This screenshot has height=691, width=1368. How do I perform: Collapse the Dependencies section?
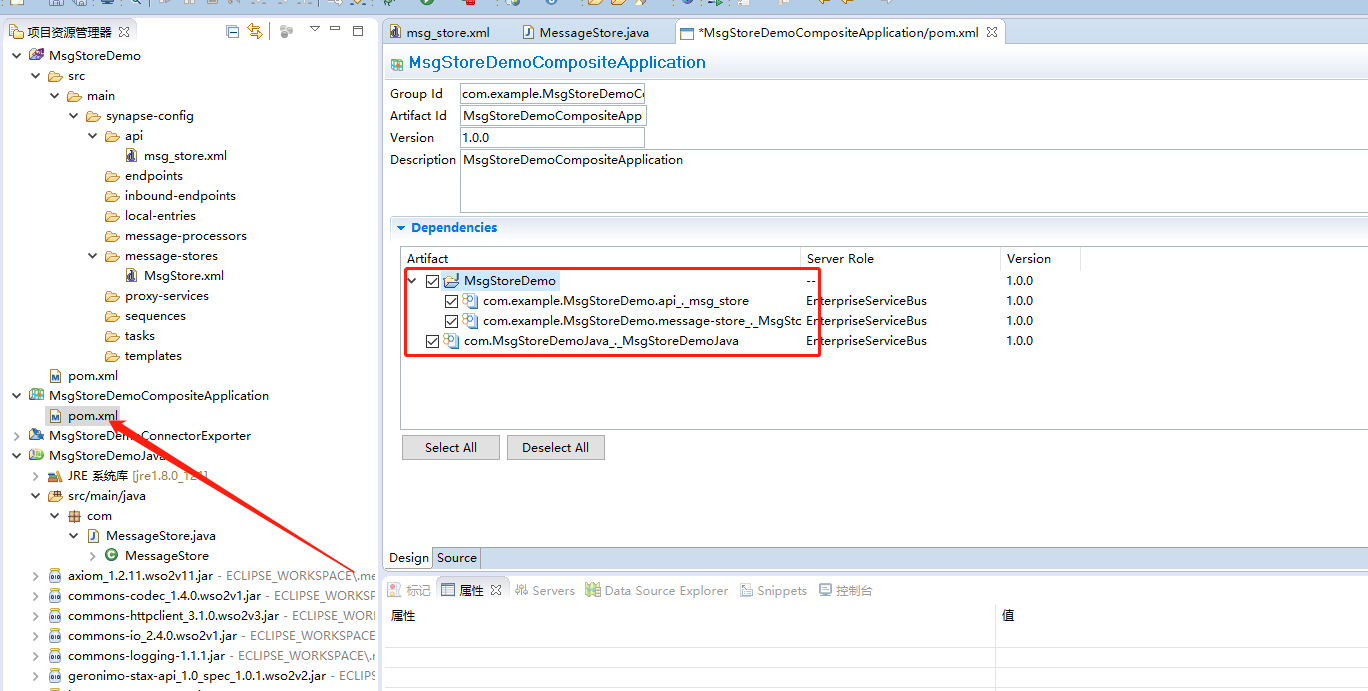(400, 228)
